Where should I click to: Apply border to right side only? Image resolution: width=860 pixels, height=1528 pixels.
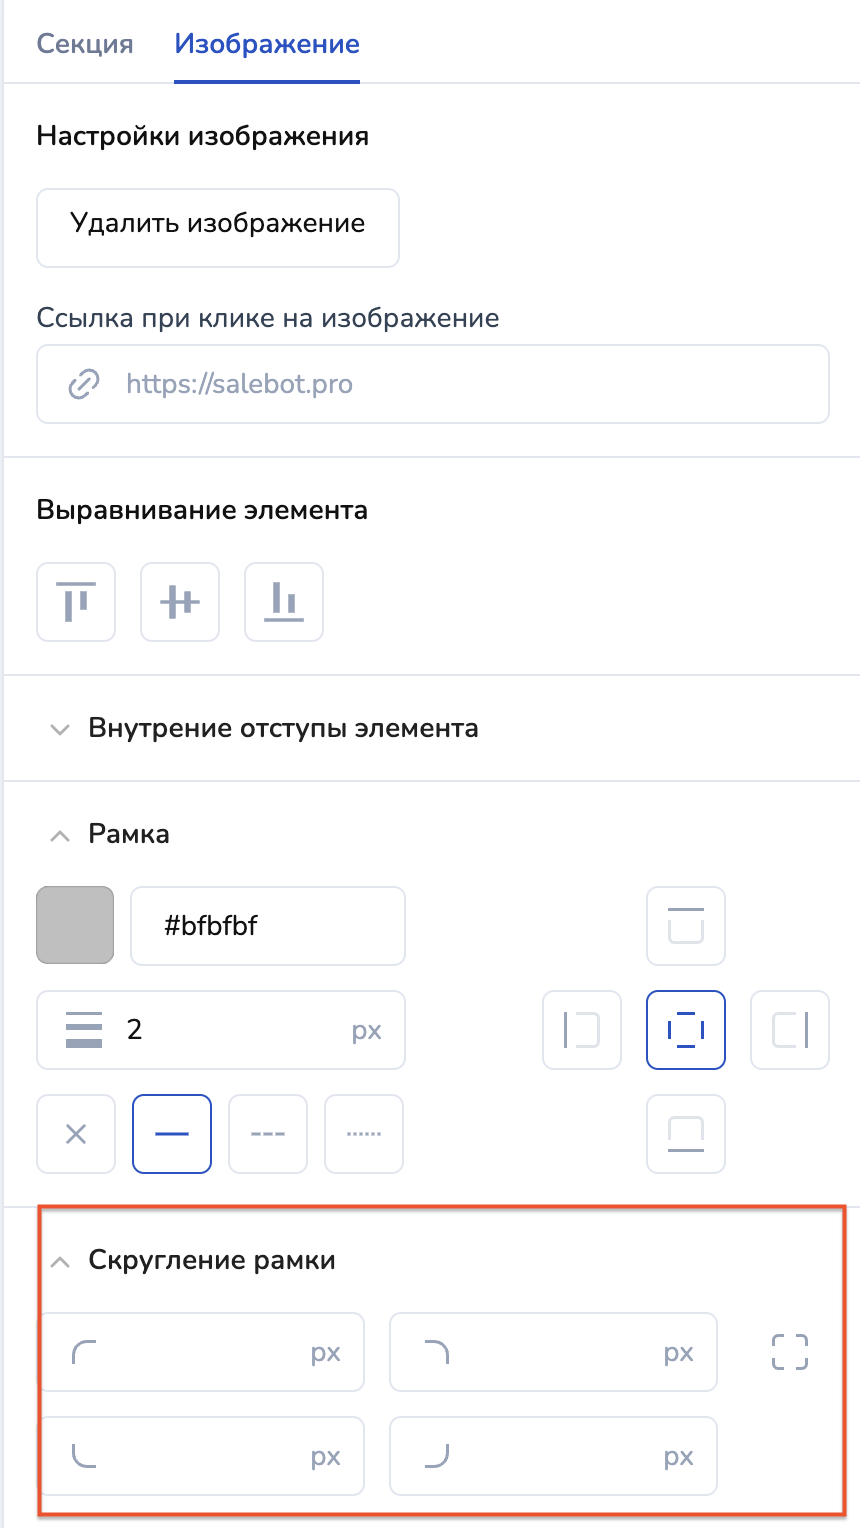790,1030
